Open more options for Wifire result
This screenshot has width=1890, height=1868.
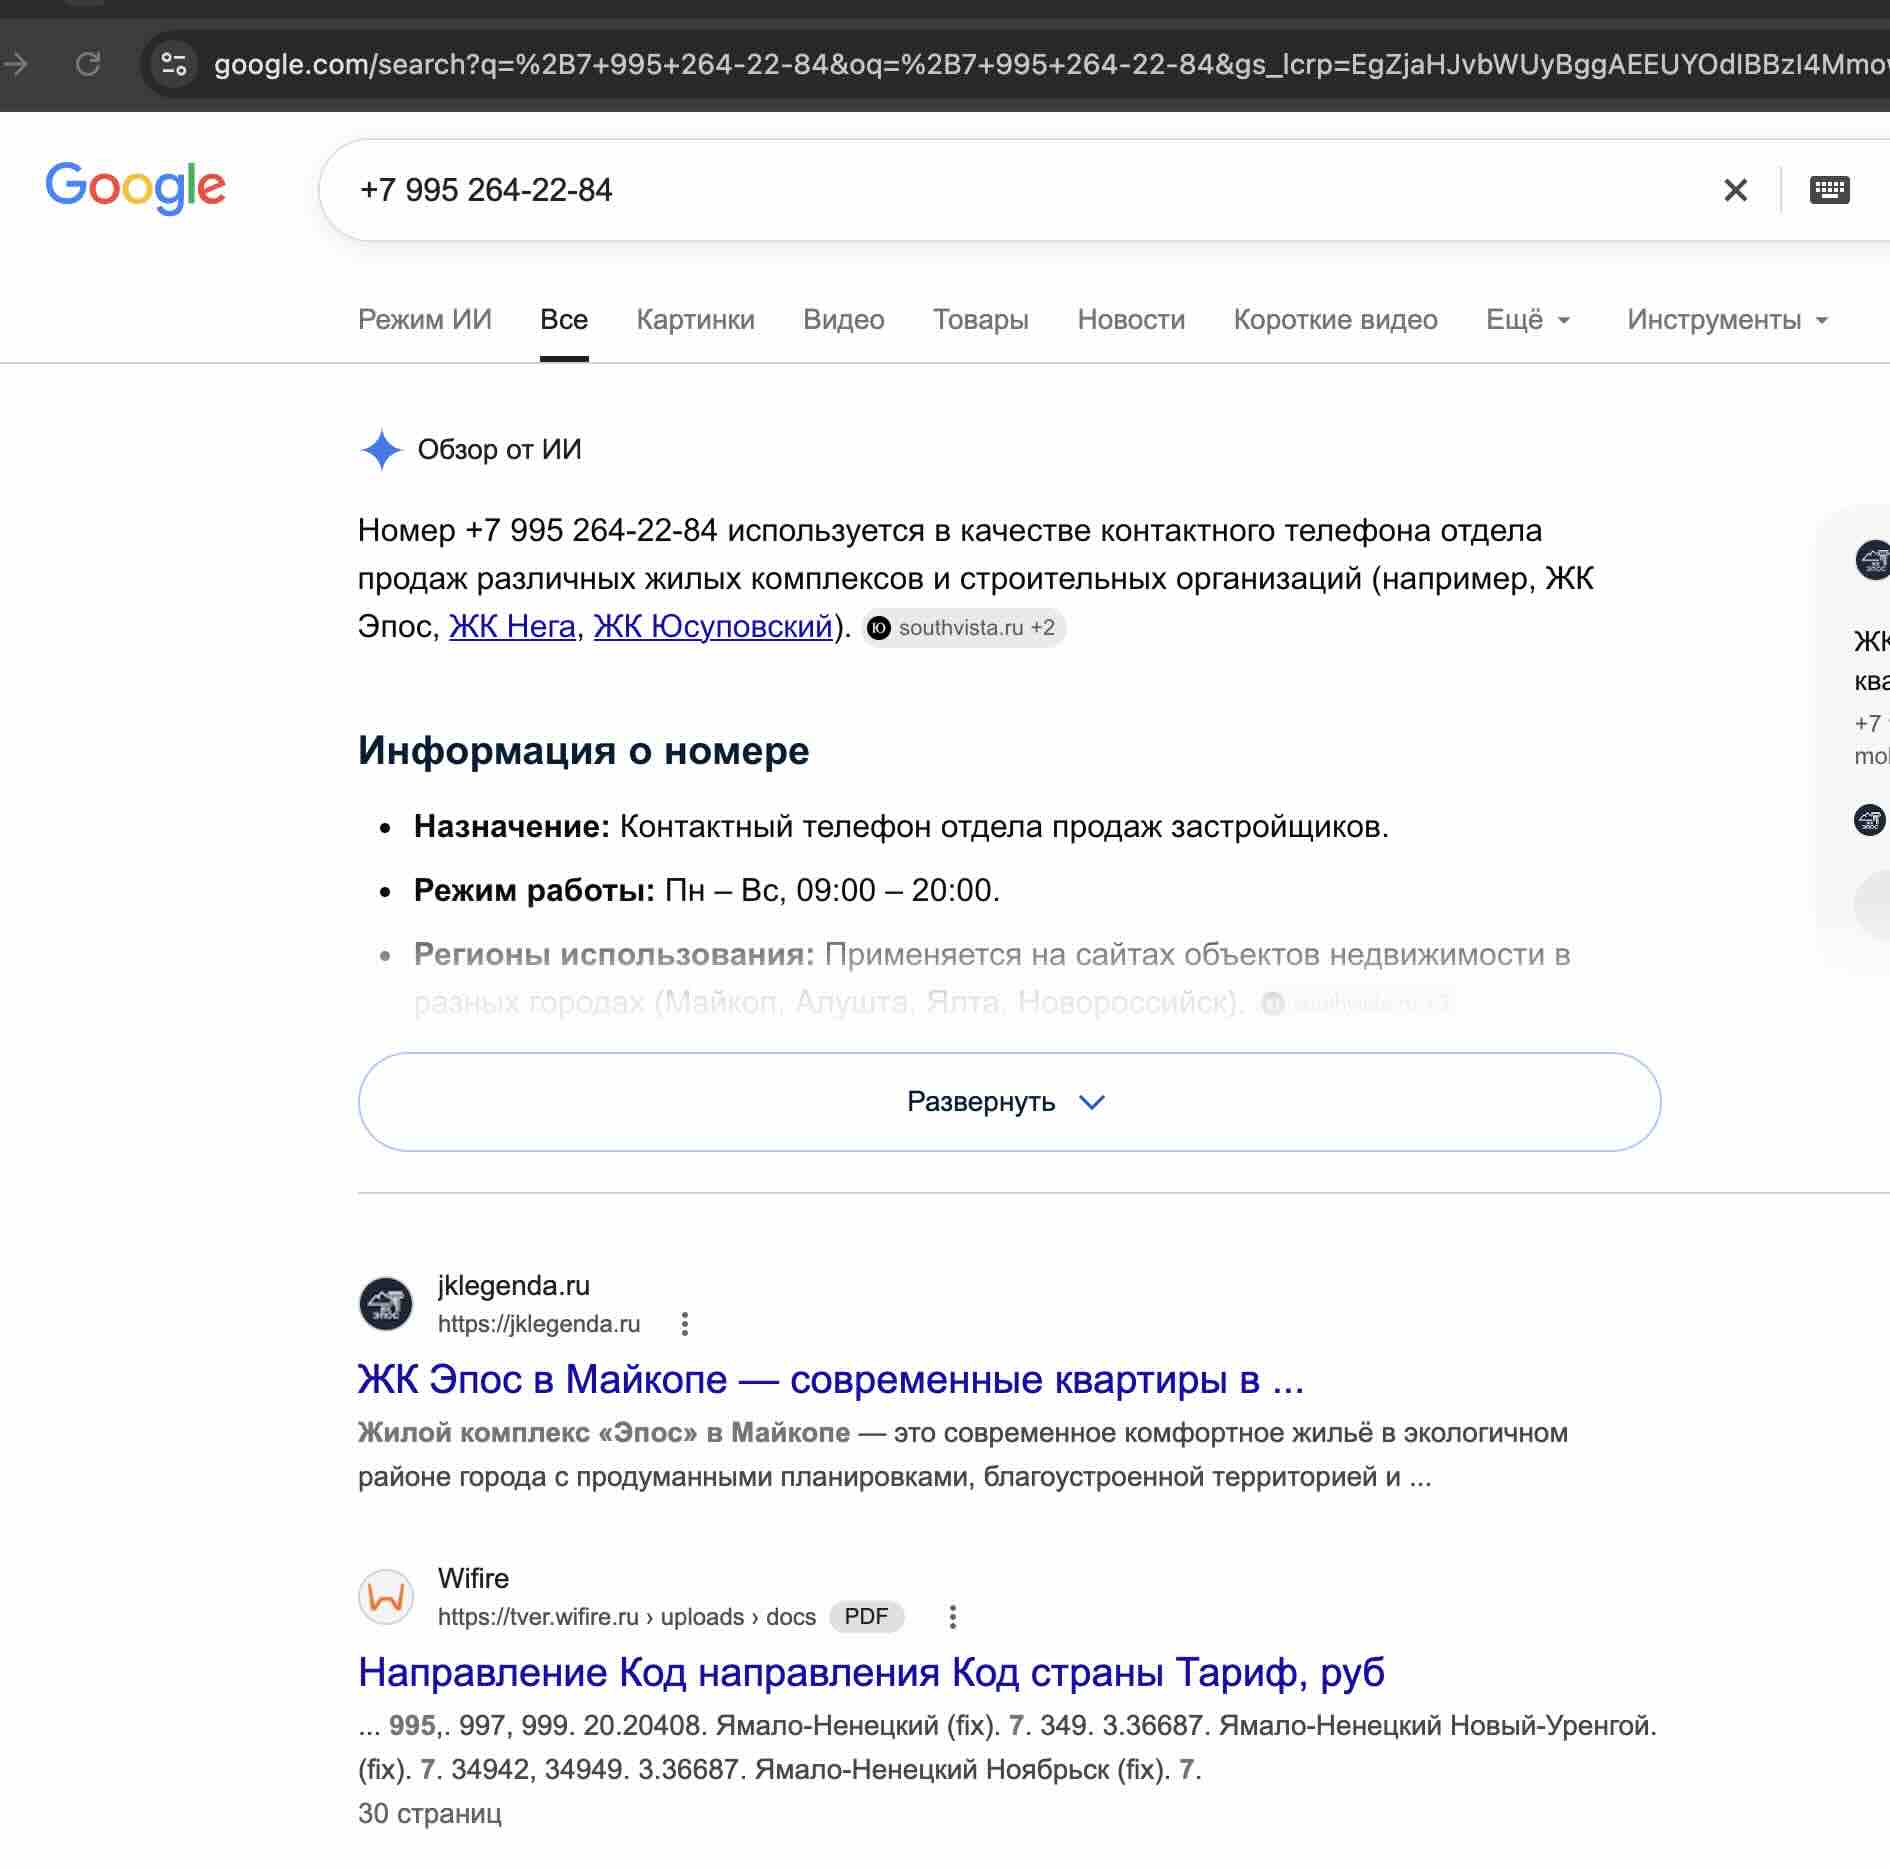pyautogui.click(x=952, y=1617)
